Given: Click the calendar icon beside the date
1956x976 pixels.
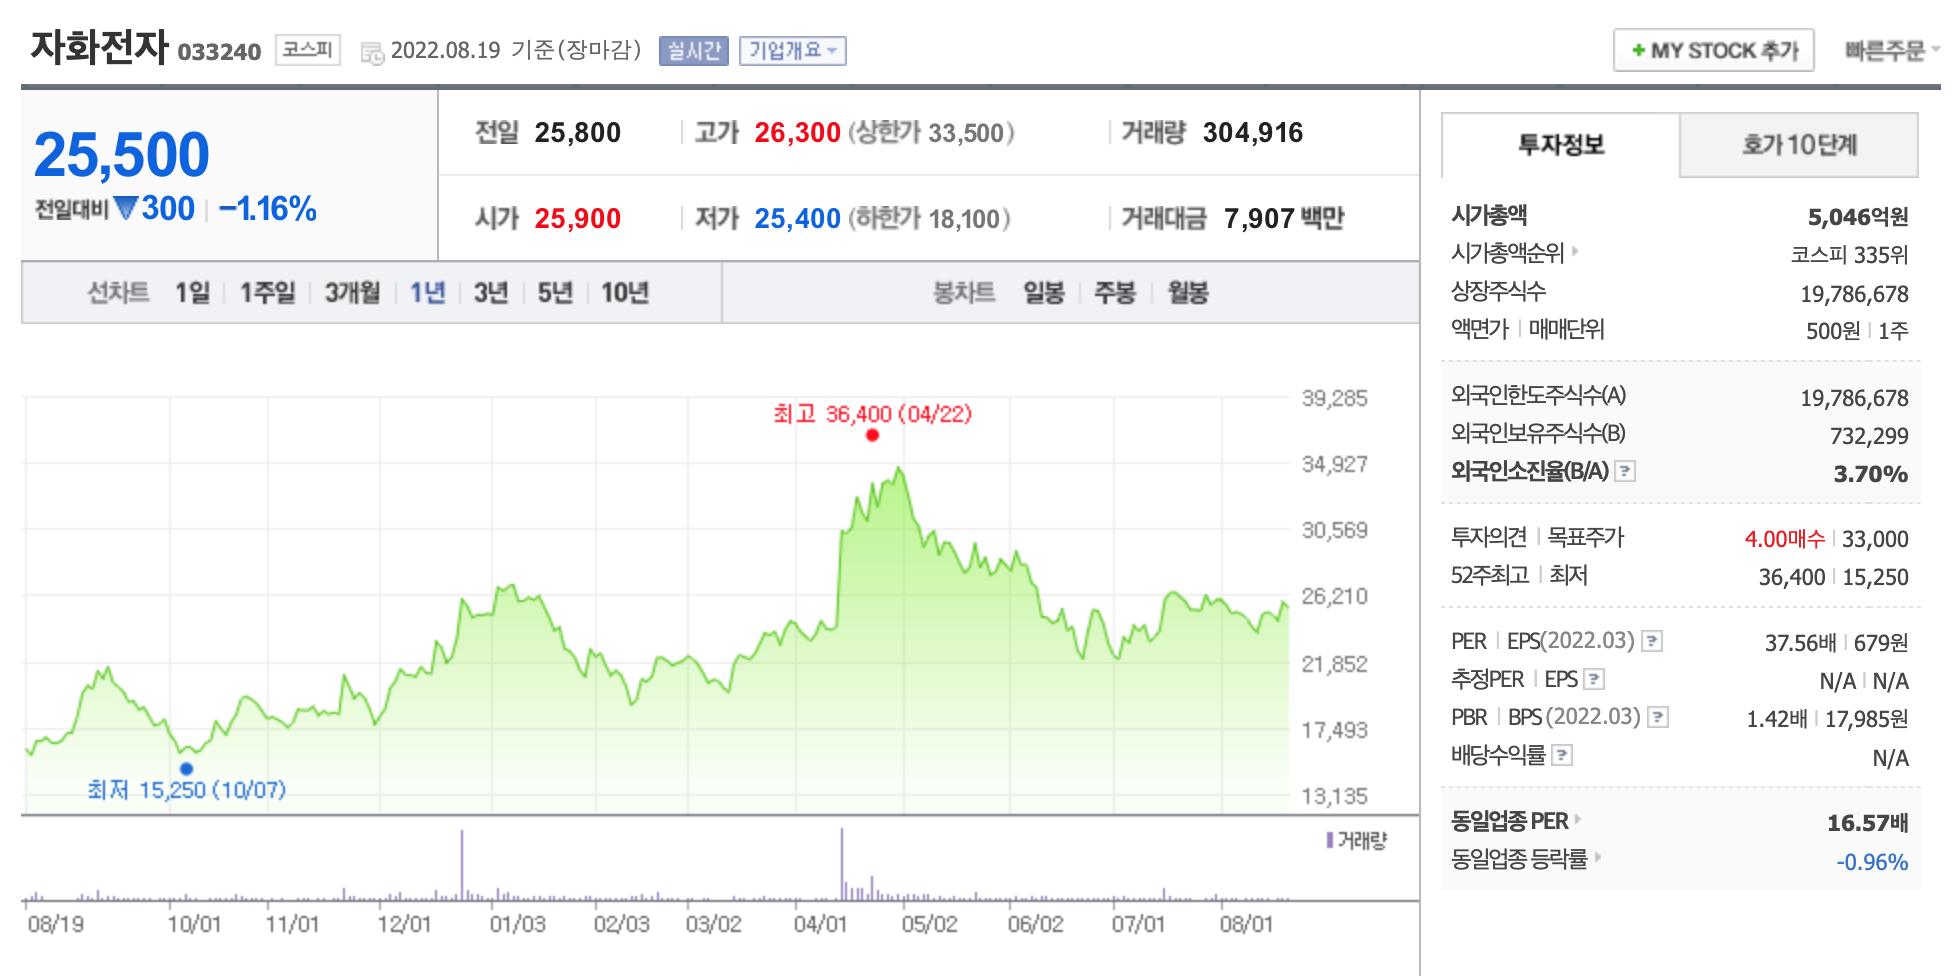Looking at the screenshot, I should (372, 53).
